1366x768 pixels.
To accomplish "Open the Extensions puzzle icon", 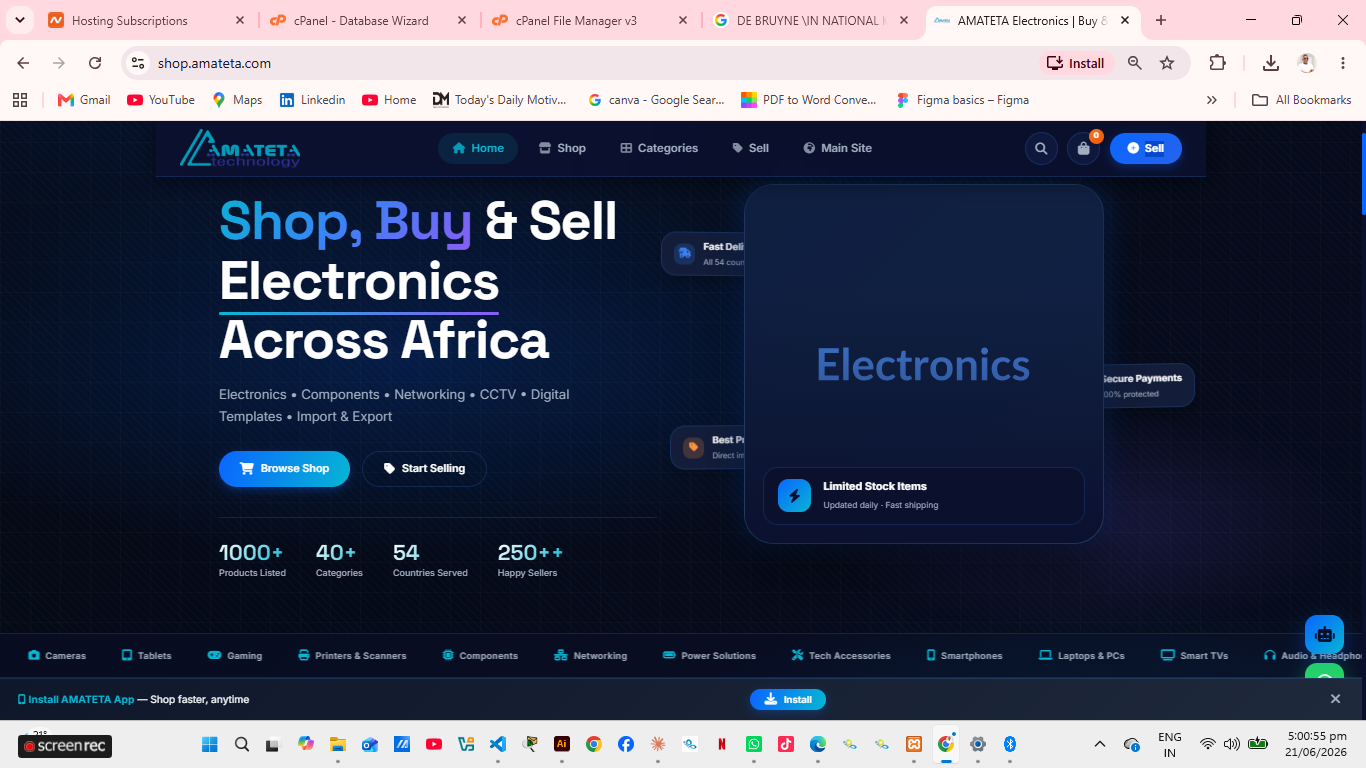I will click(x=1217, y=63).
